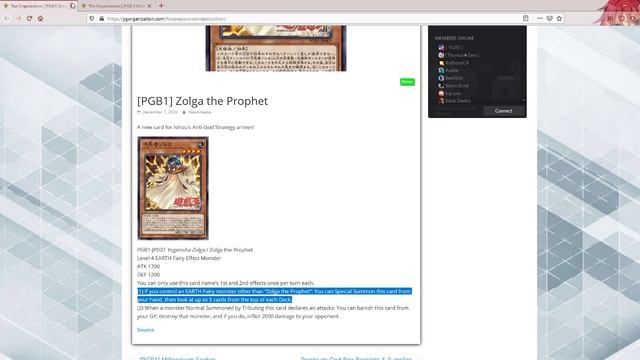Open the library icon in browser toolbar
Viewport: 640px width, 360px height.
click(610, 18)
